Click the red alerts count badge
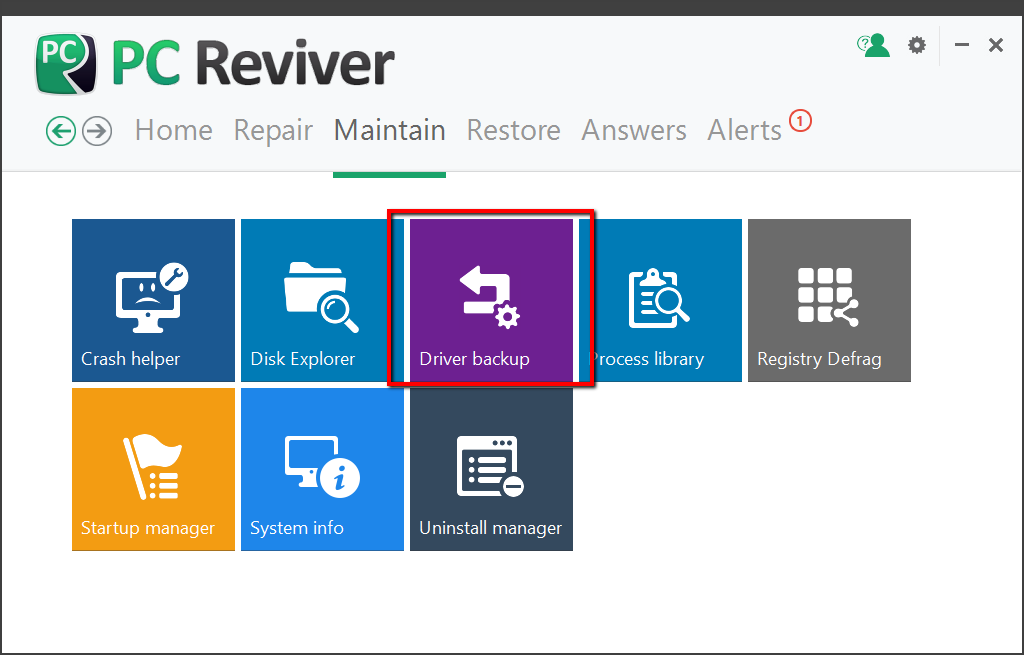Image resolution: width=1024 pixels, height=655 pixels. pos(800,121)
